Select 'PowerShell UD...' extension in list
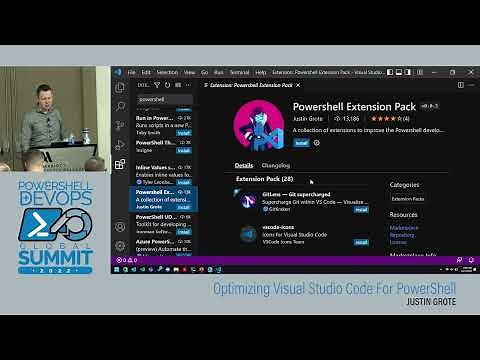The image size is (480, 360). point(163,224)
